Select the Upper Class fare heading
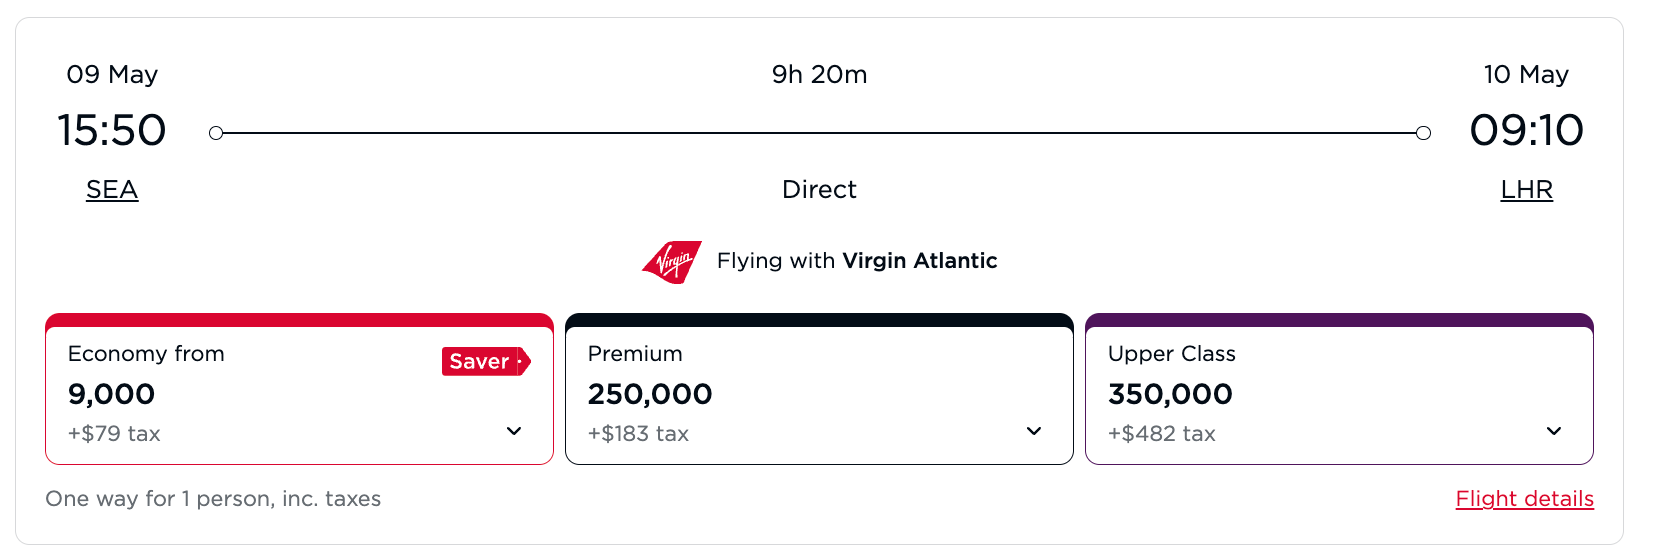The width and height of the screenshot is (1654, 556). tap(1171, 354)
